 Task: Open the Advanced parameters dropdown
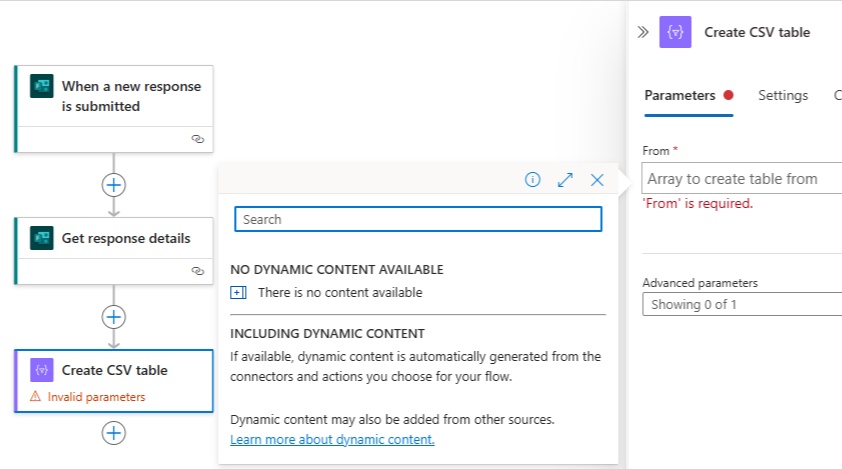[742, 304]
